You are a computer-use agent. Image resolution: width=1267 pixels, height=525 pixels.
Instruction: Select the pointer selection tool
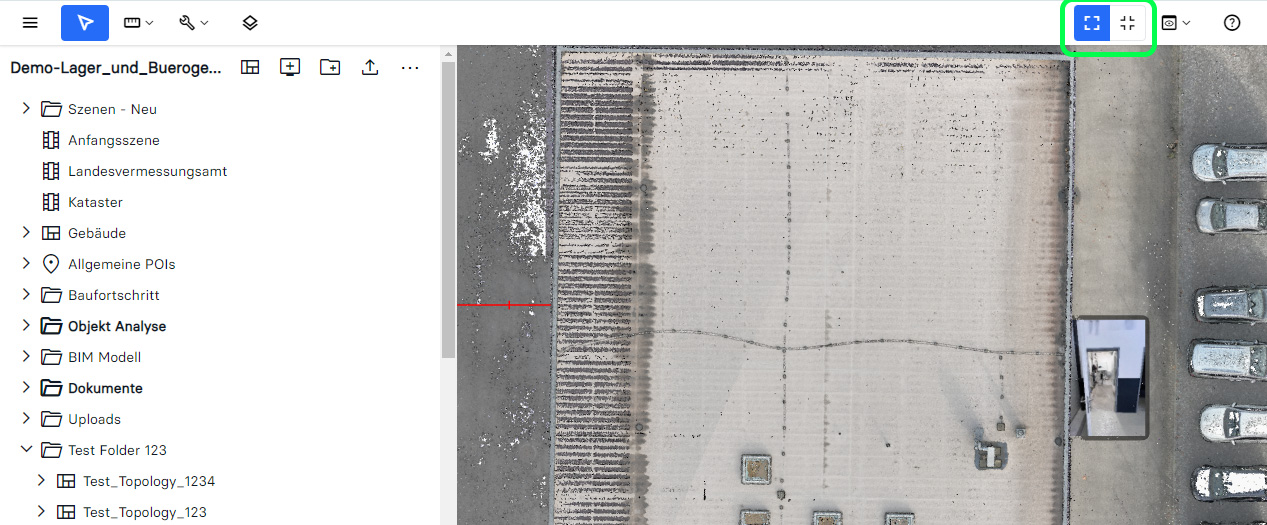coord(85,23)
